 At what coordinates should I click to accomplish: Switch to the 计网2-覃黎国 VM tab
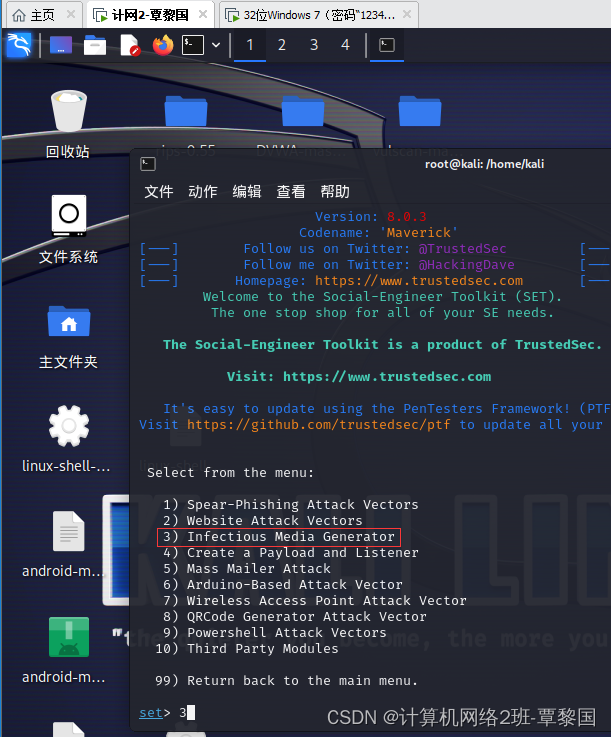click(149, 15)
